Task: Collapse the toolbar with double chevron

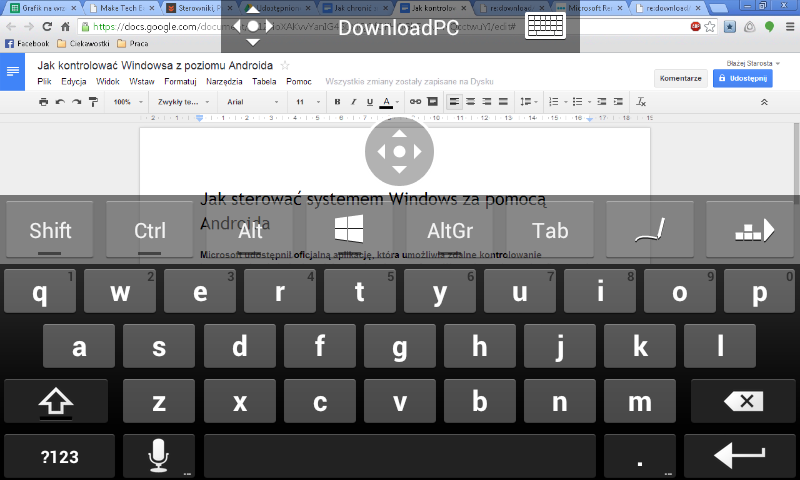Action: pyautogui.click(x=764, y=102)
